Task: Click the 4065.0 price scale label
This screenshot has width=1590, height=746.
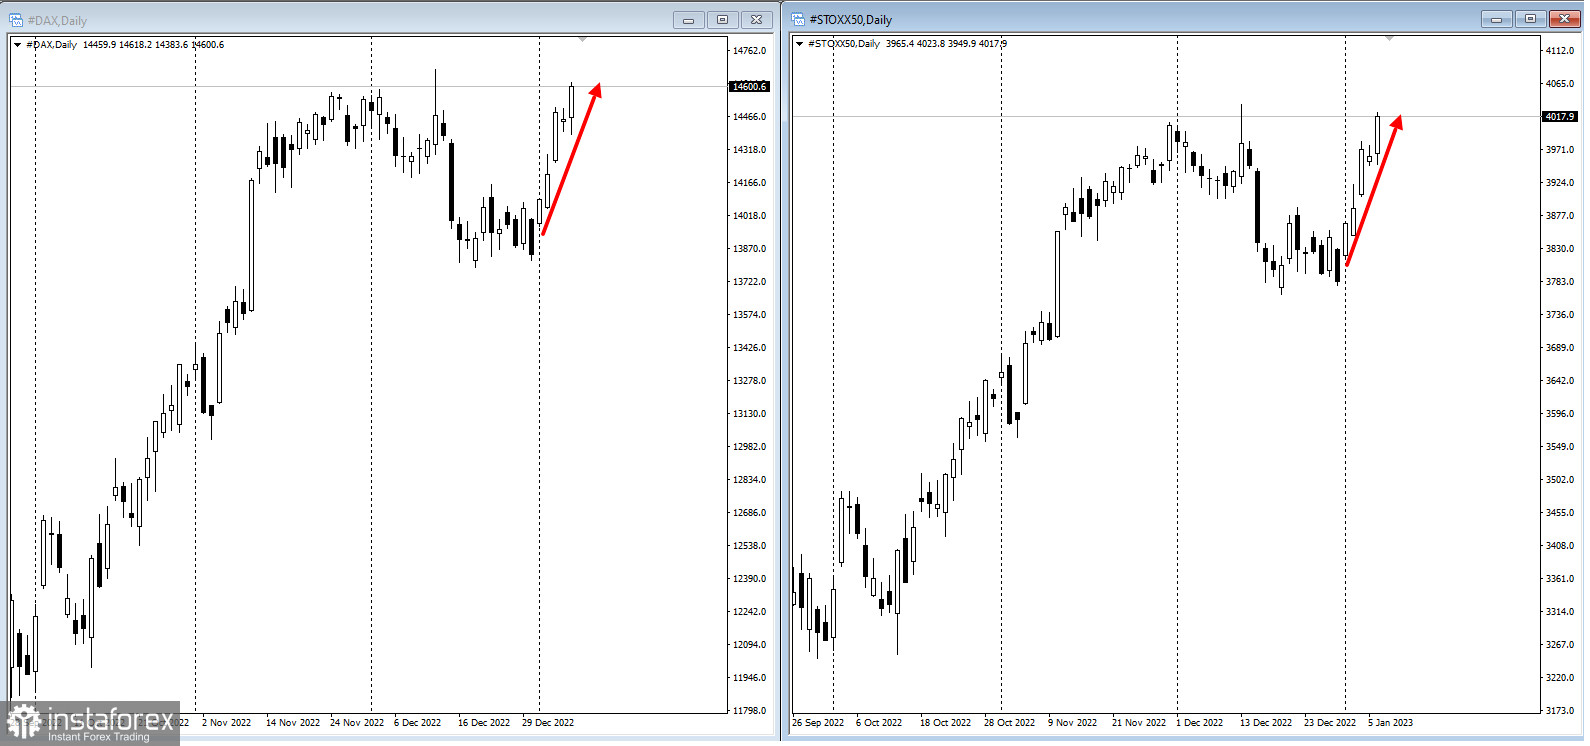Action: (1560, 84)
